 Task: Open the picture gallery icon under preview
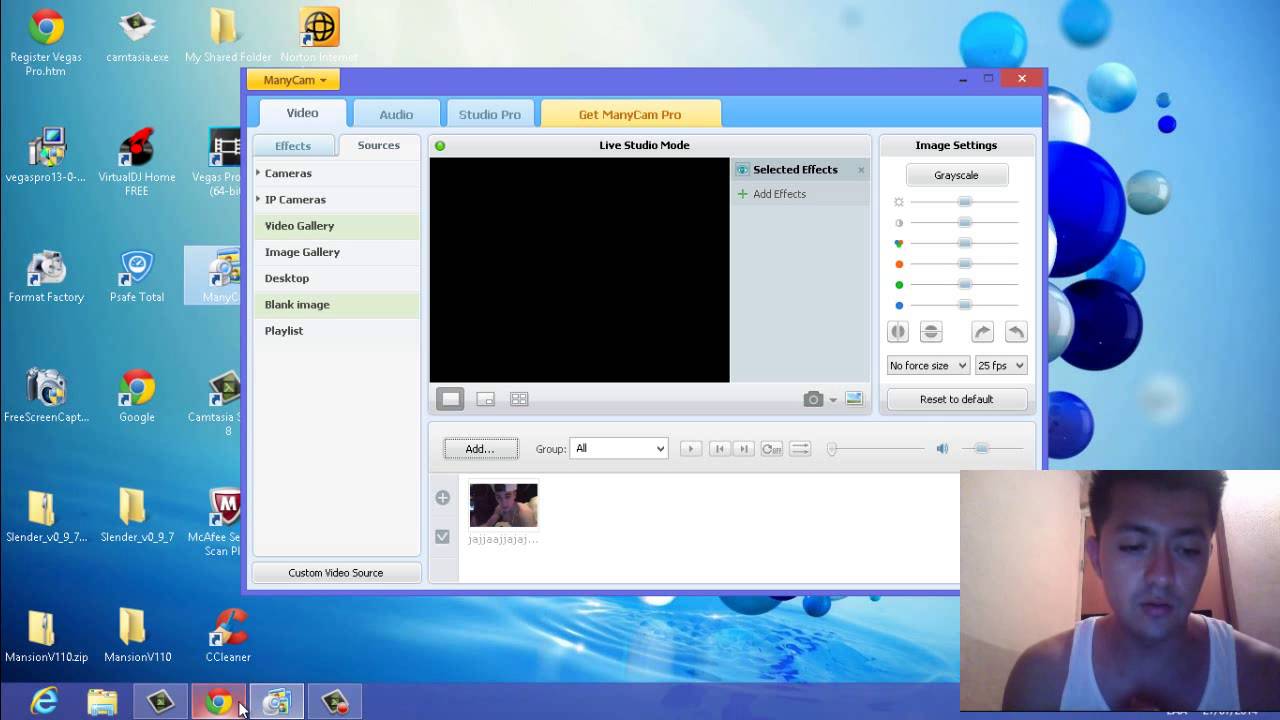854,399
